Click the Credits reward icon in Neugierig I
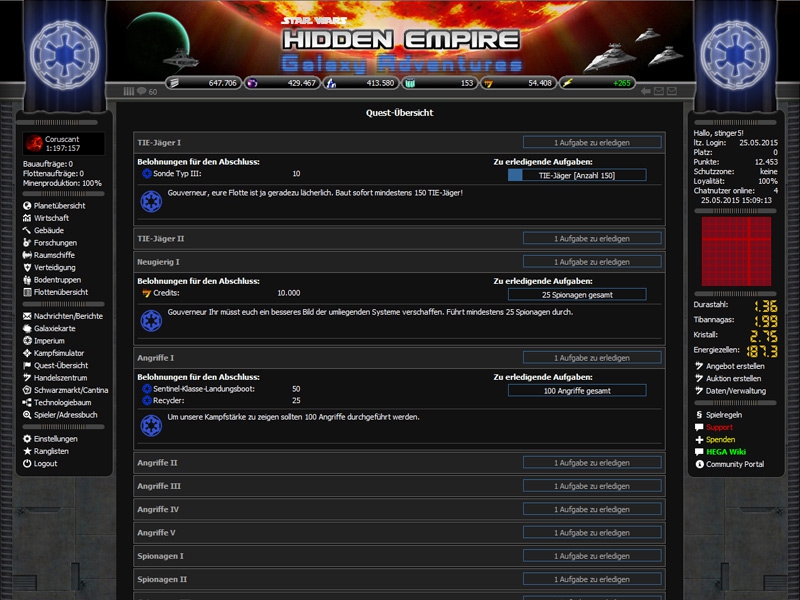The width and height of the screenshot is (800, 600). 147,293
